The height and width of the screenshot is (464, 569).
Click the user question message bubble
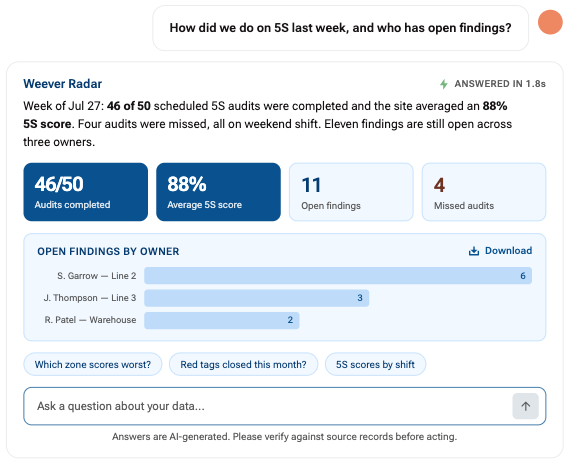point(340,28)
